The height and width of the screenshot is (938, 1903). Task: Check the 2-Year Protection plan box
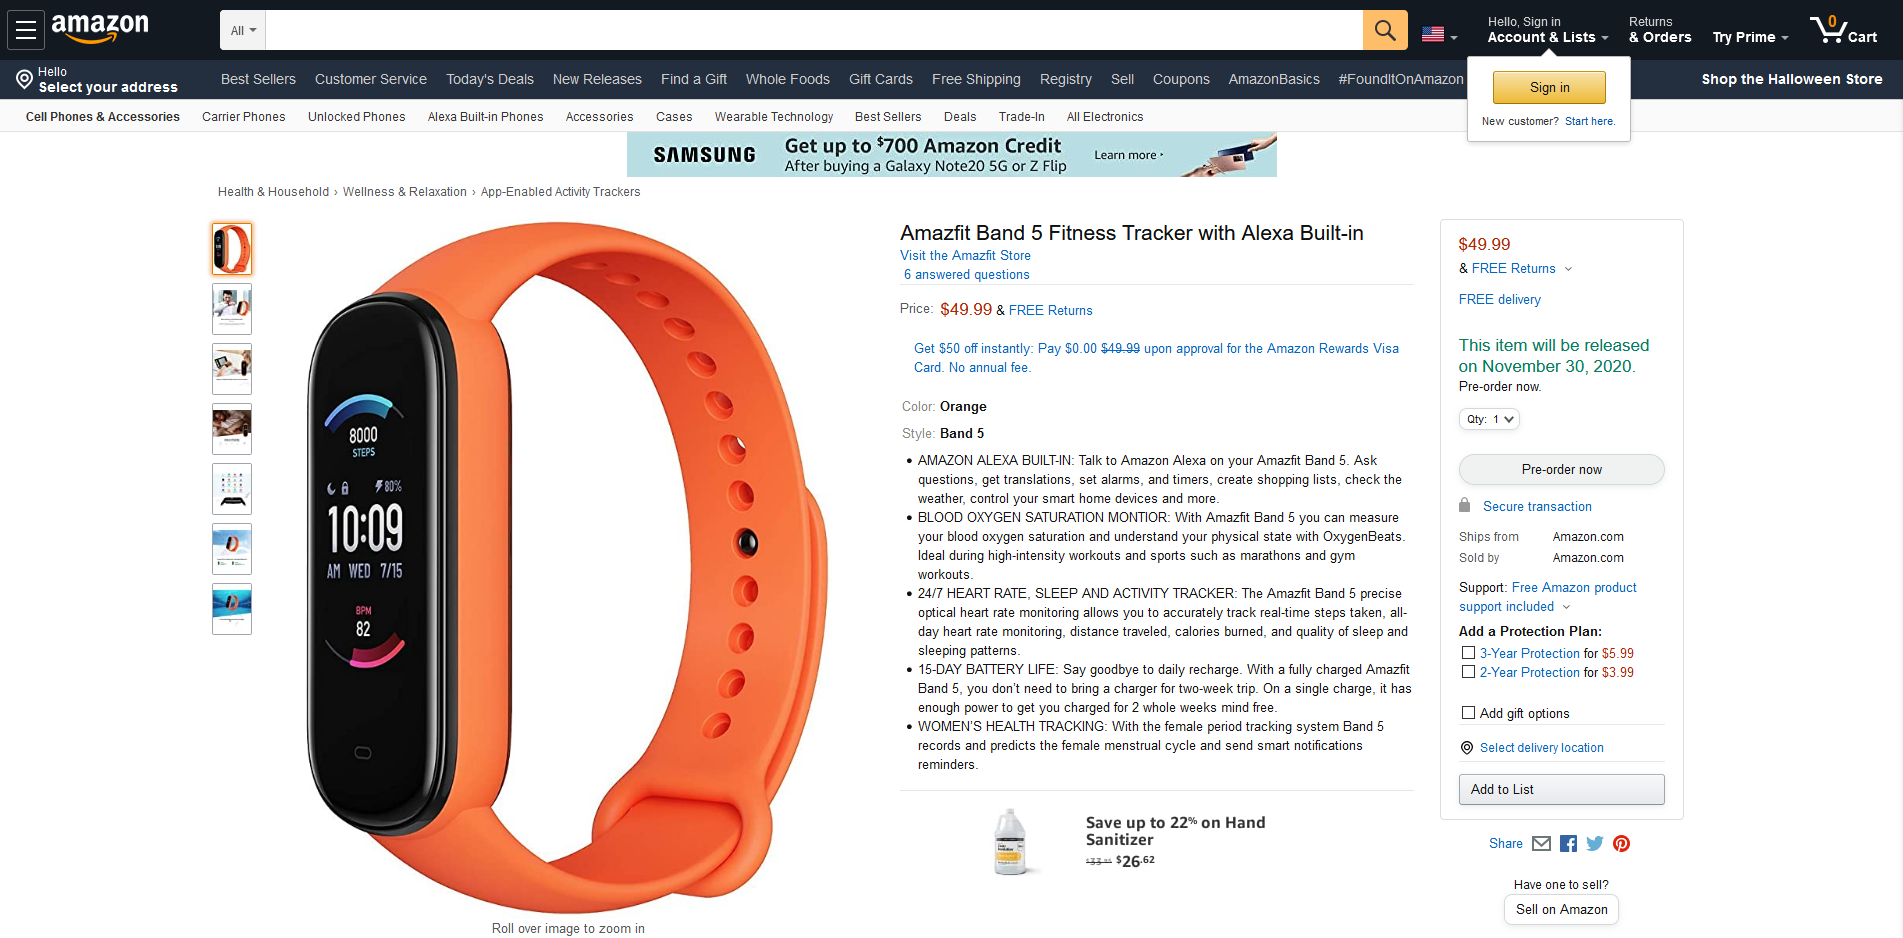(x=1468, y=672)
